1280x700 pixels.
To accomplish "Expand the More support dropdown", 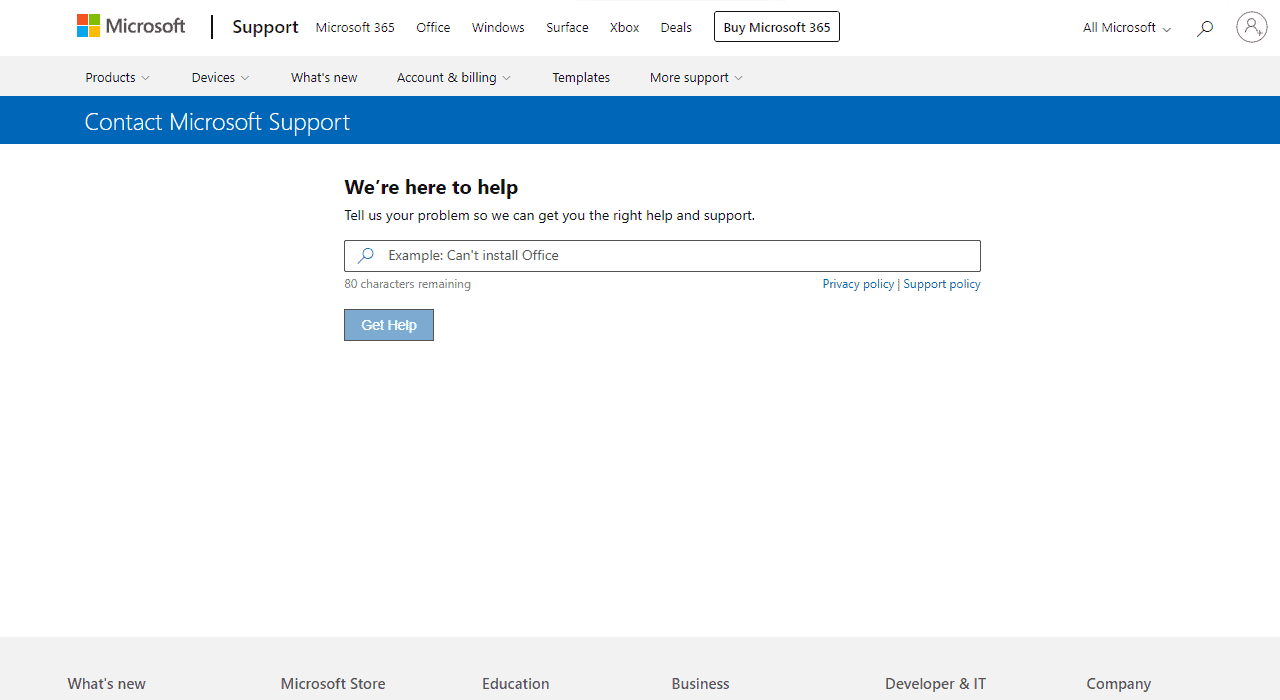I will point(695,77).
